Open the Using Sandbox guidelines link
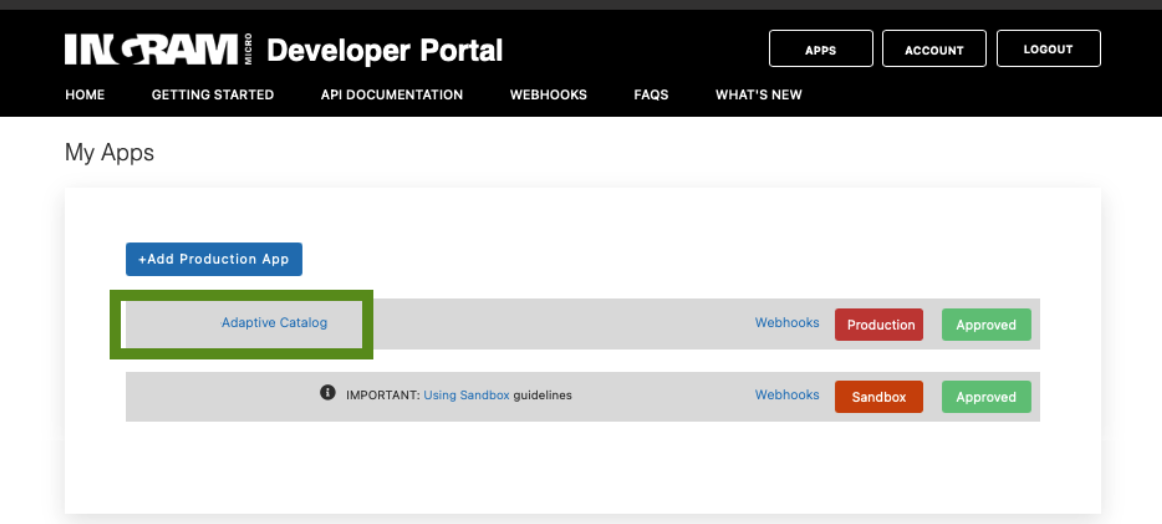Image resolution: width=1162 pixels, height=524 pixels. (x=467, y=395)
